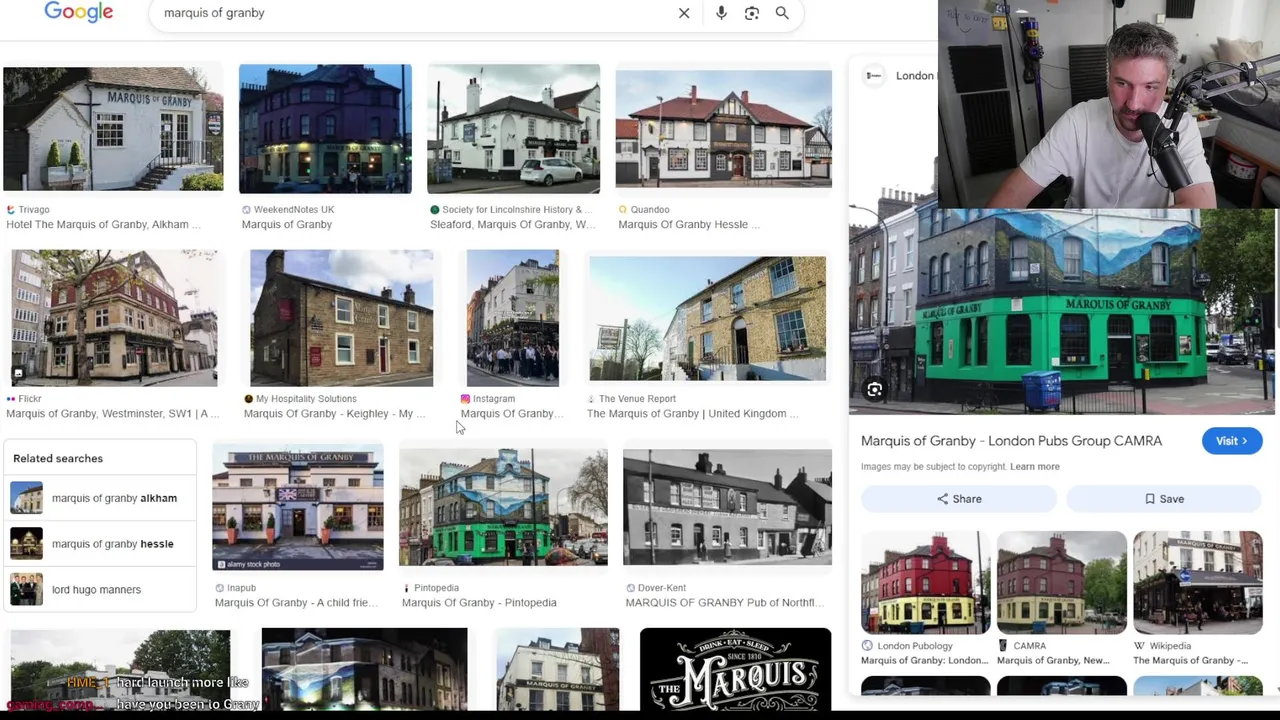Search inside preview image with Lens icon
This screenshot has width=1280, height=720.
875,390
